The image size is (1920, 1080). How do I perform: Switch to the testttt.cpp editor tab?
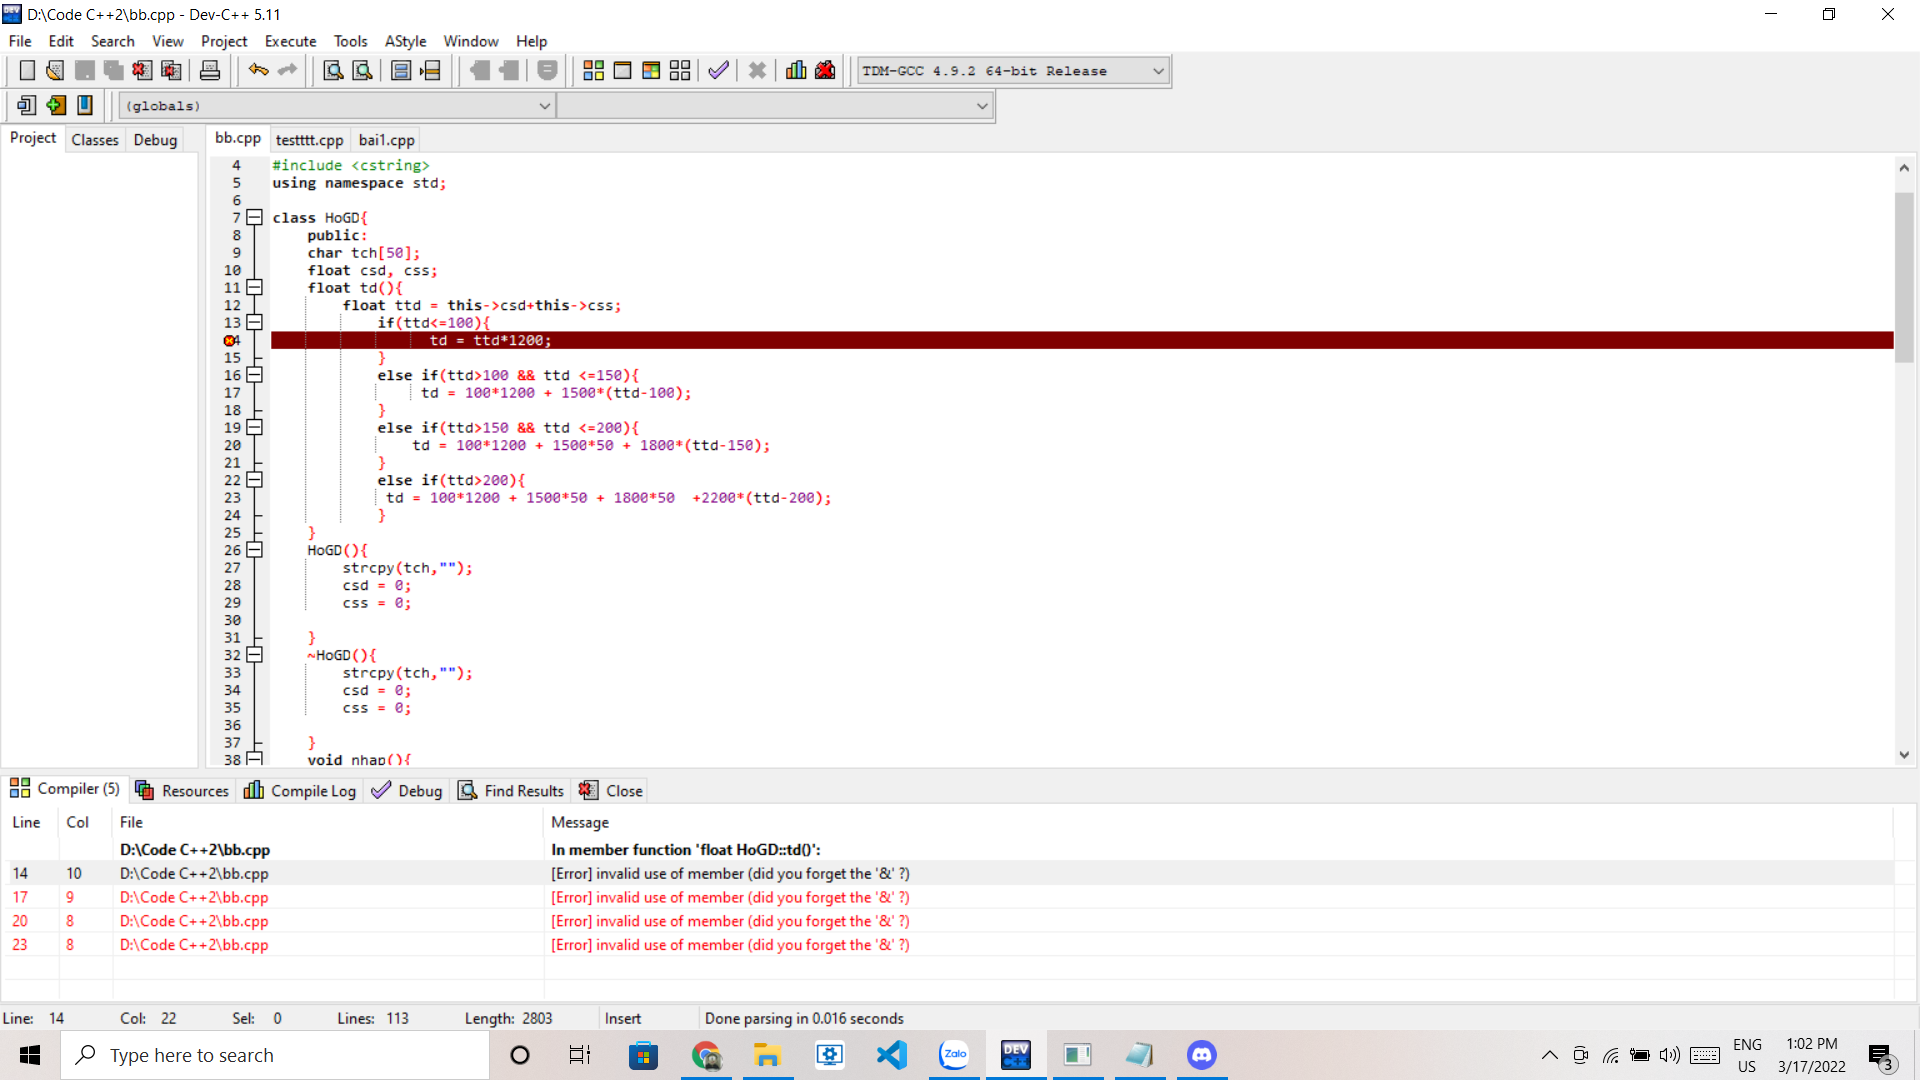click(x=309, y=140)
